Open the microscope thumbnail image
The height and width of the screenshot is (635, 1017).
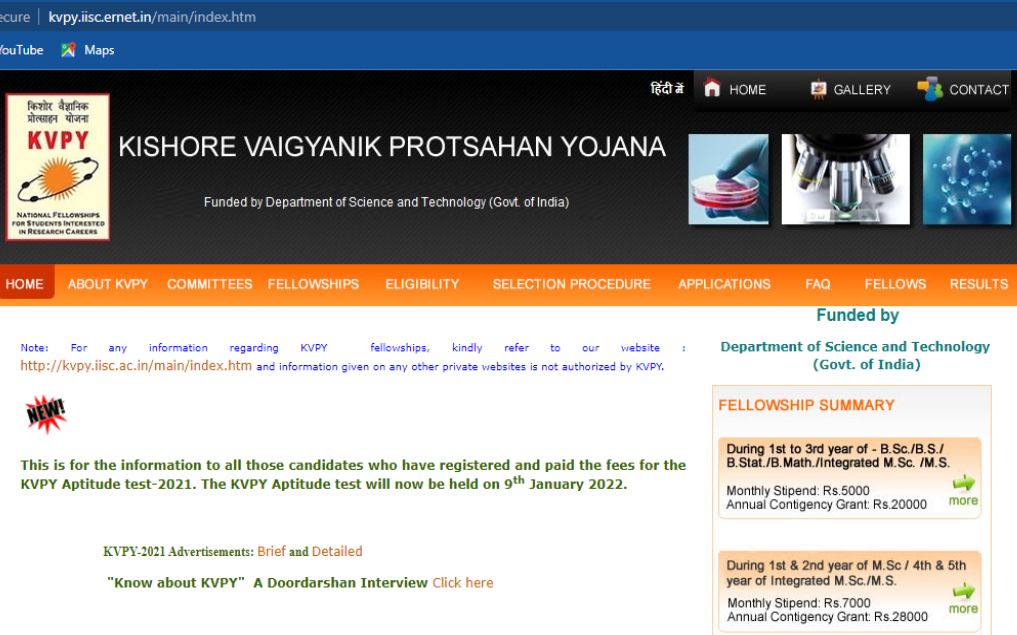[x=846, y=179]
